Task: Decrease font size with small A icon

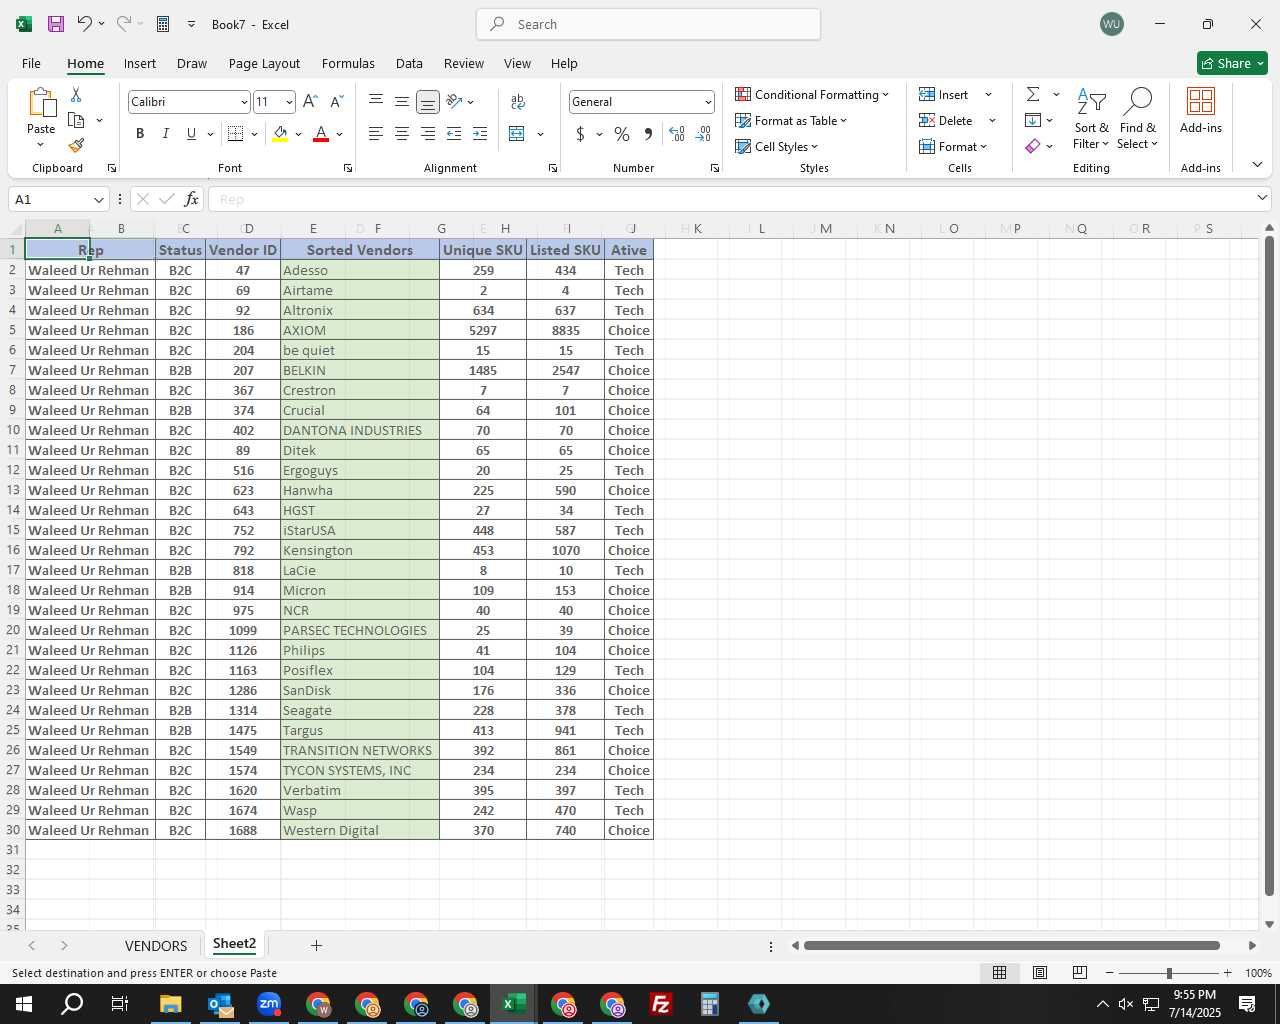Action: [337, 101]
